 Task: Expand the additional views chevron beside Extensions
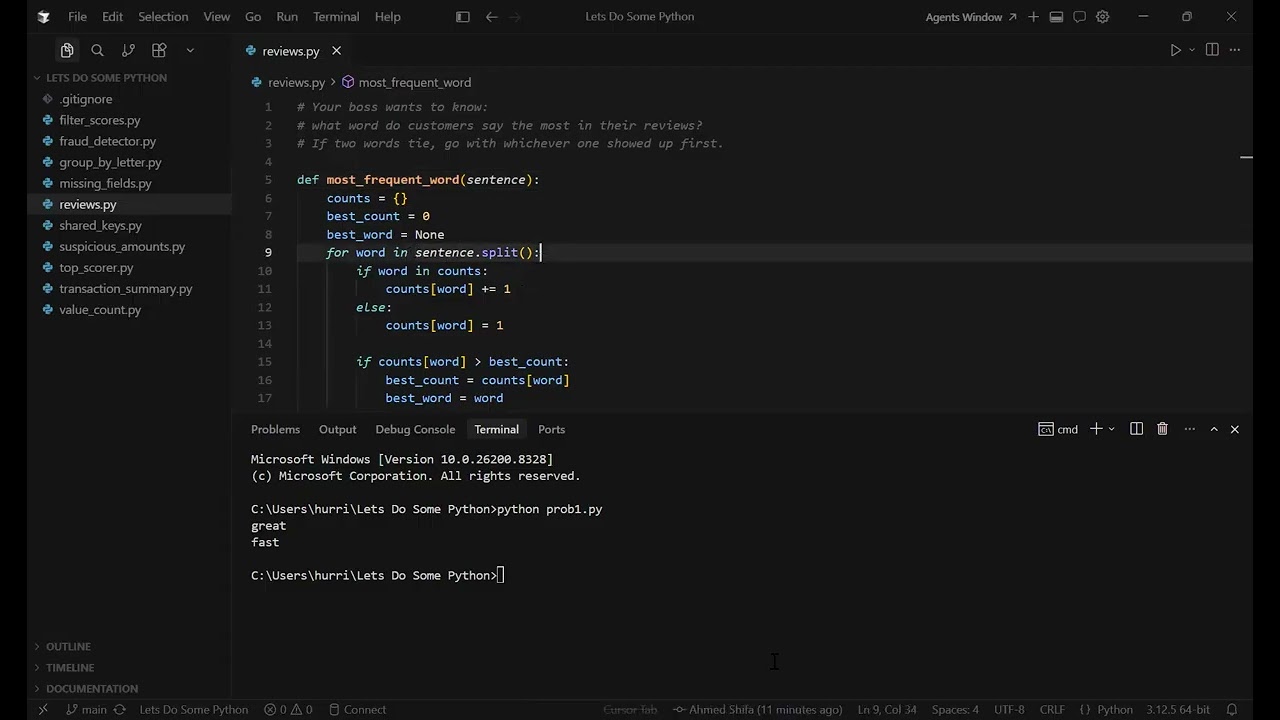coord(190,50)
